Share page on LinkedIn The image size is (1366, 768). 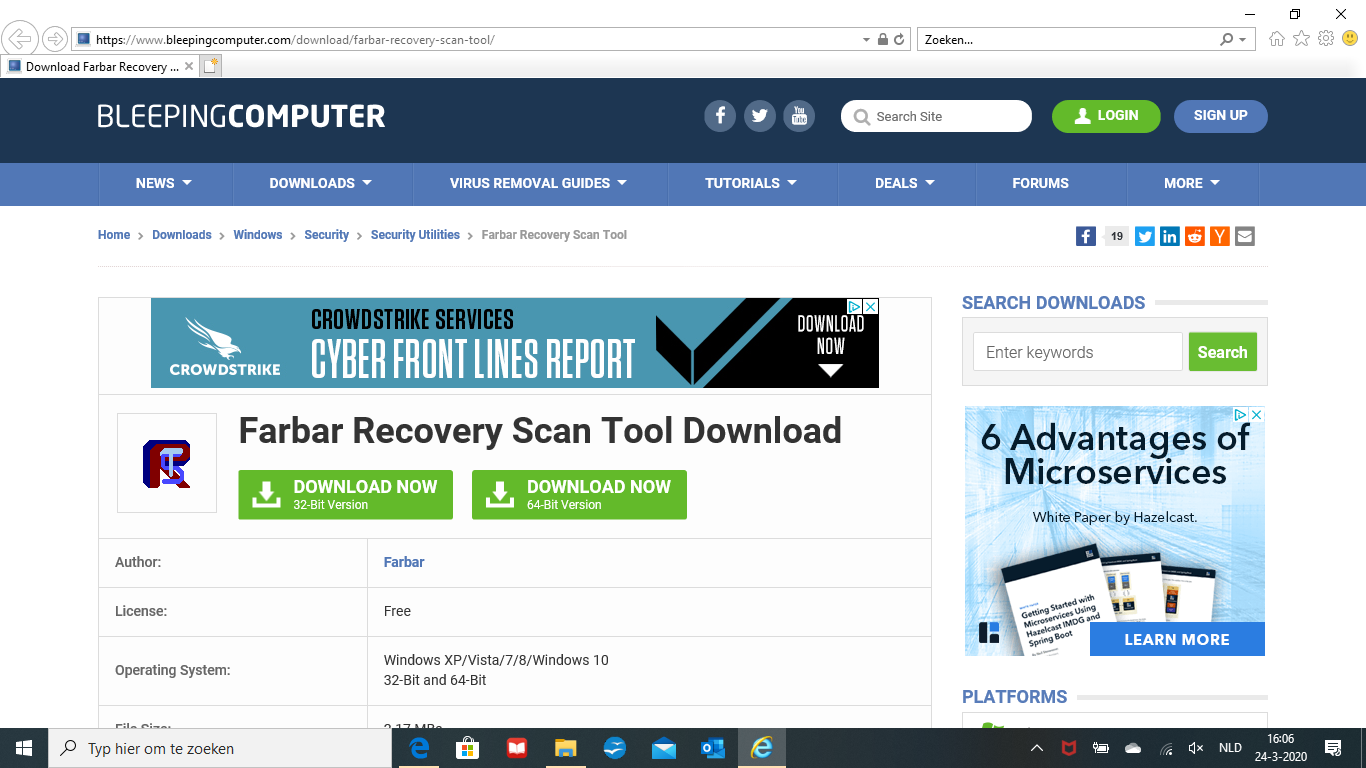pyautogui.click(x=1170, y=236)
